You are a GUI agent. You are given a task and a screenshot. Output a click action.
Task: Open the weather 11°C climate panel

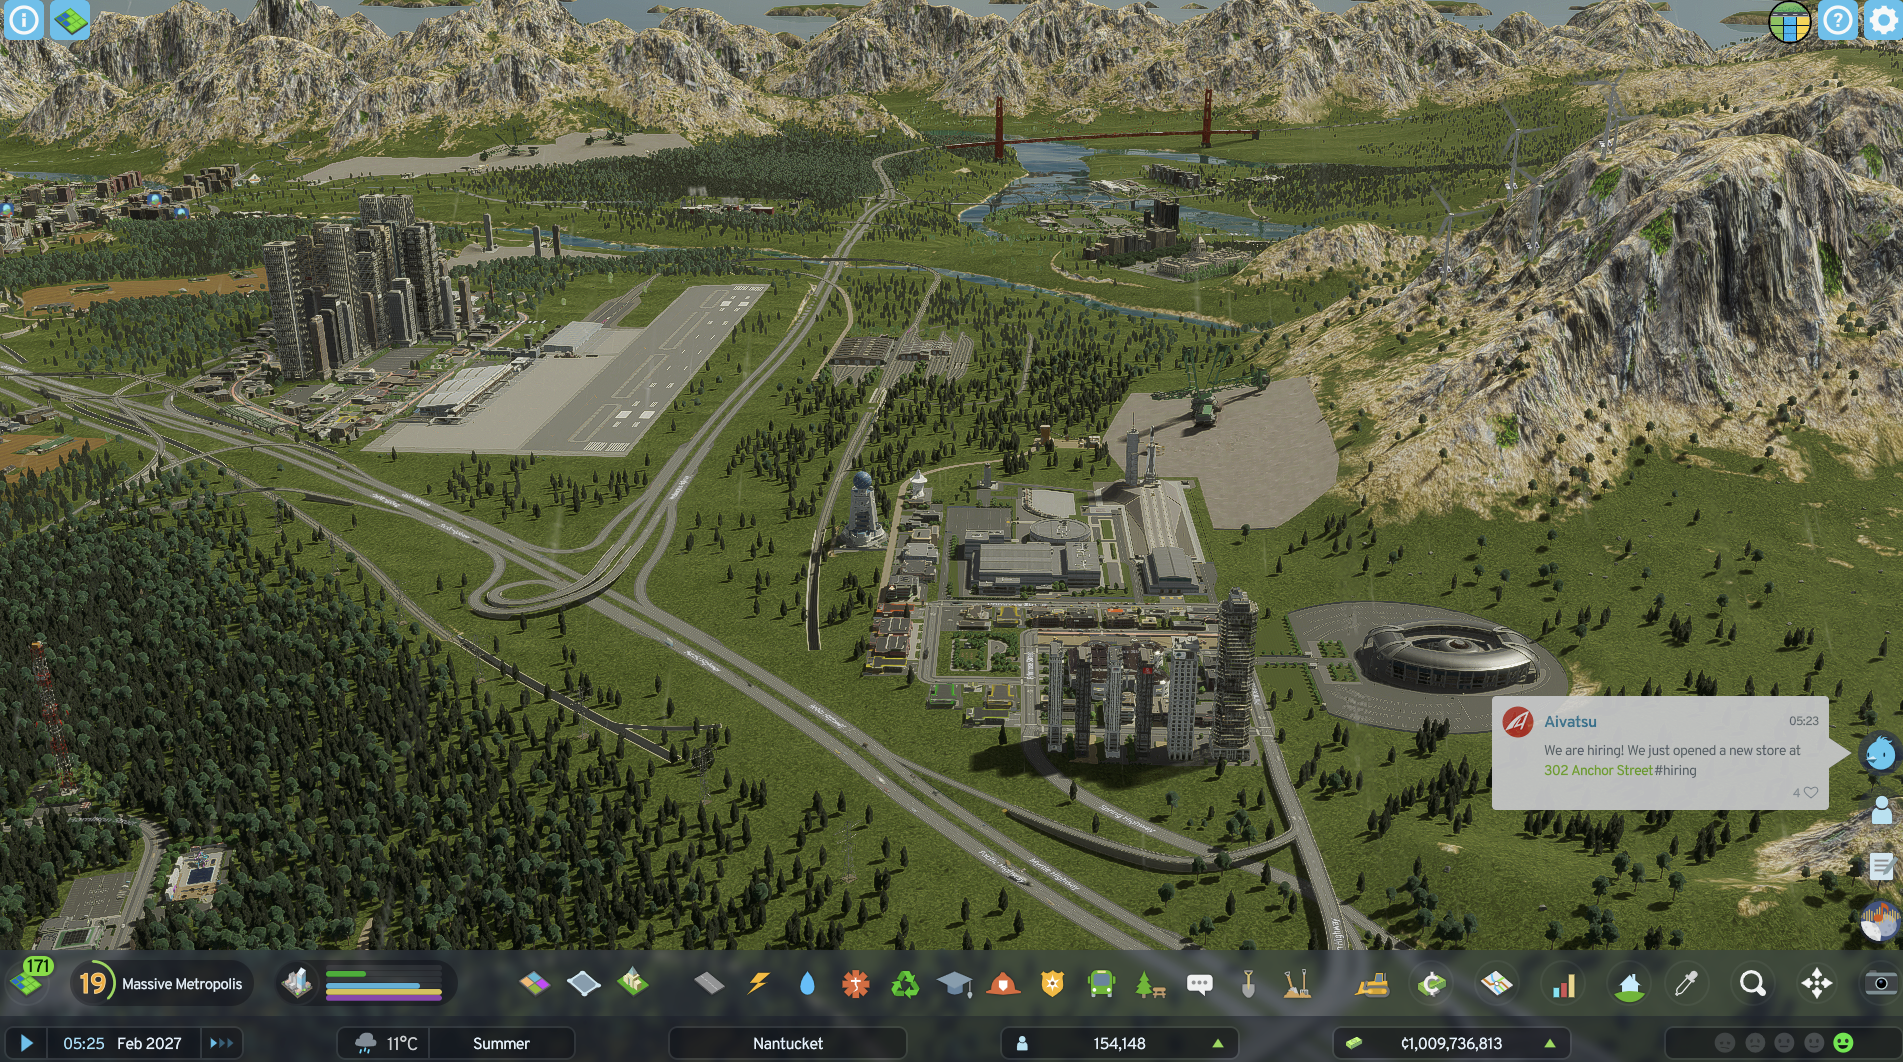386,1043
